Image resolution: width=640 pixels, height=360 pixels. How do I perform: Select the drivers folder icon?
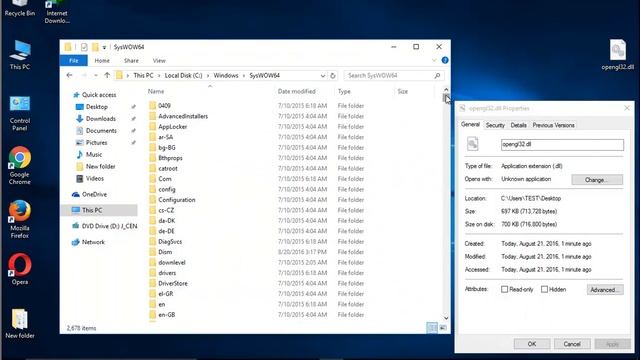click(x=153, y=273)
